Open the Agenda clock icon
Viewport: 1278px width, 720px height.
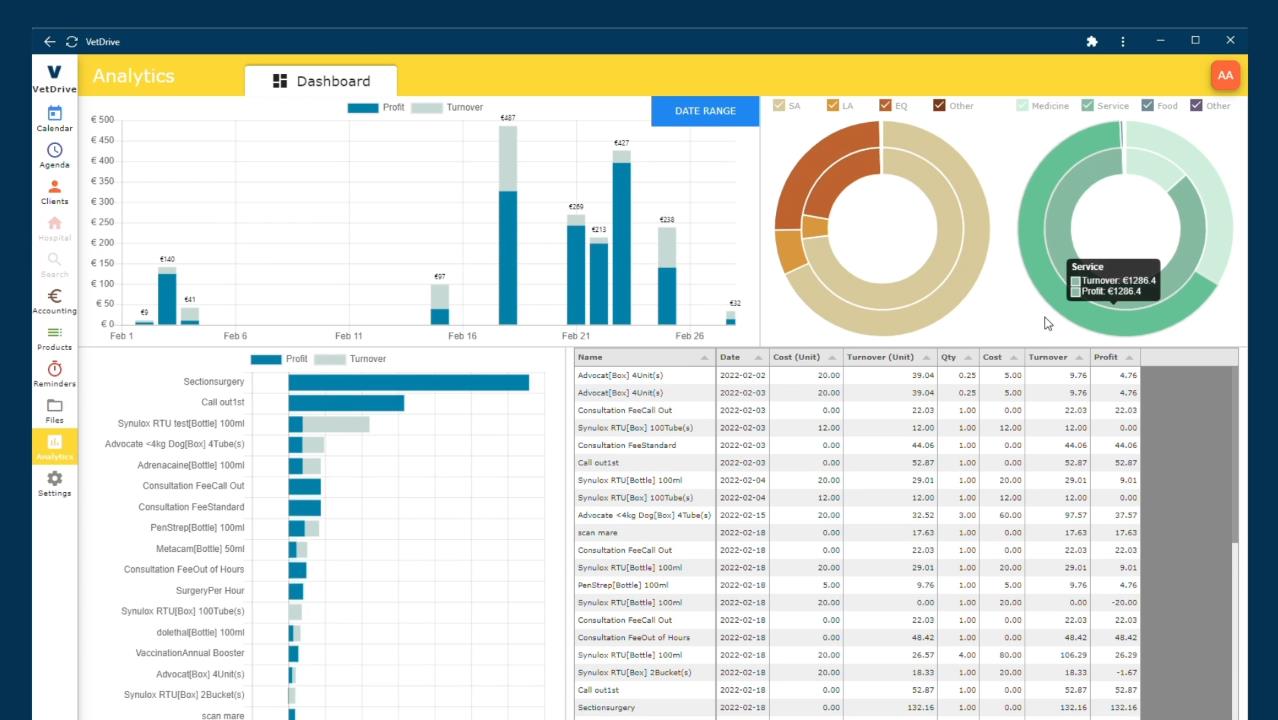[x=54, y=151]
